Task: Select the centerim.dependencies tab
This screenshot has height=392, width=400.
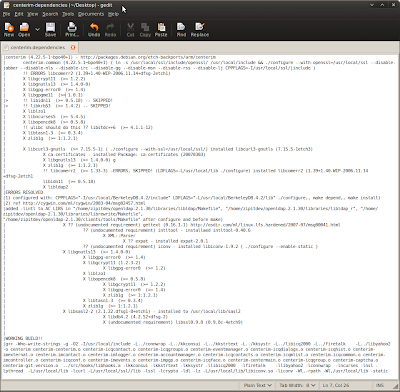Action: click(x=38, y=47)
